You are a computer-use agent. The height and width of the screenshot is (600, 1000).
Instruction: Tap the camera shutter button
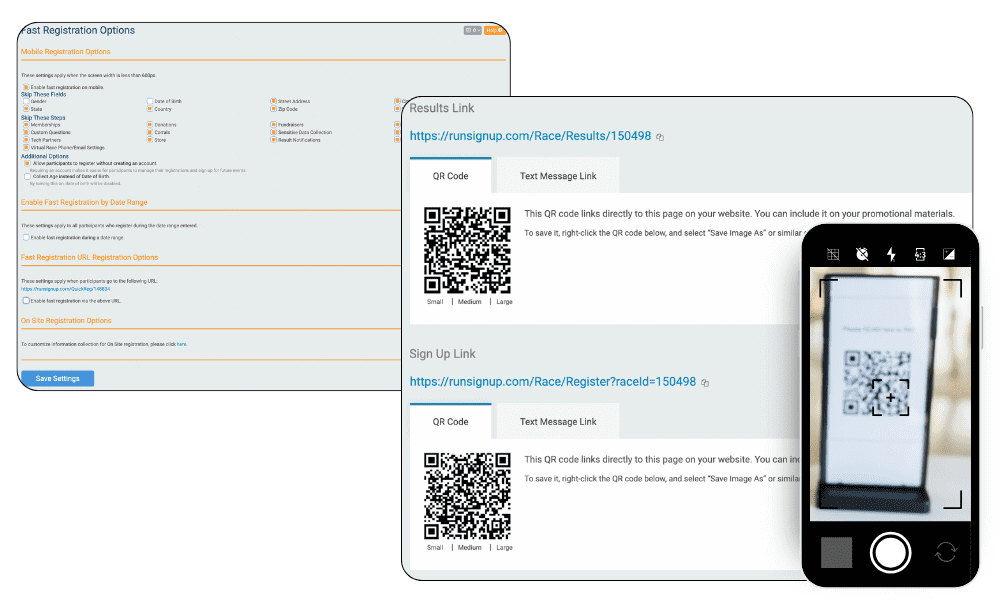tap(890, 552)
